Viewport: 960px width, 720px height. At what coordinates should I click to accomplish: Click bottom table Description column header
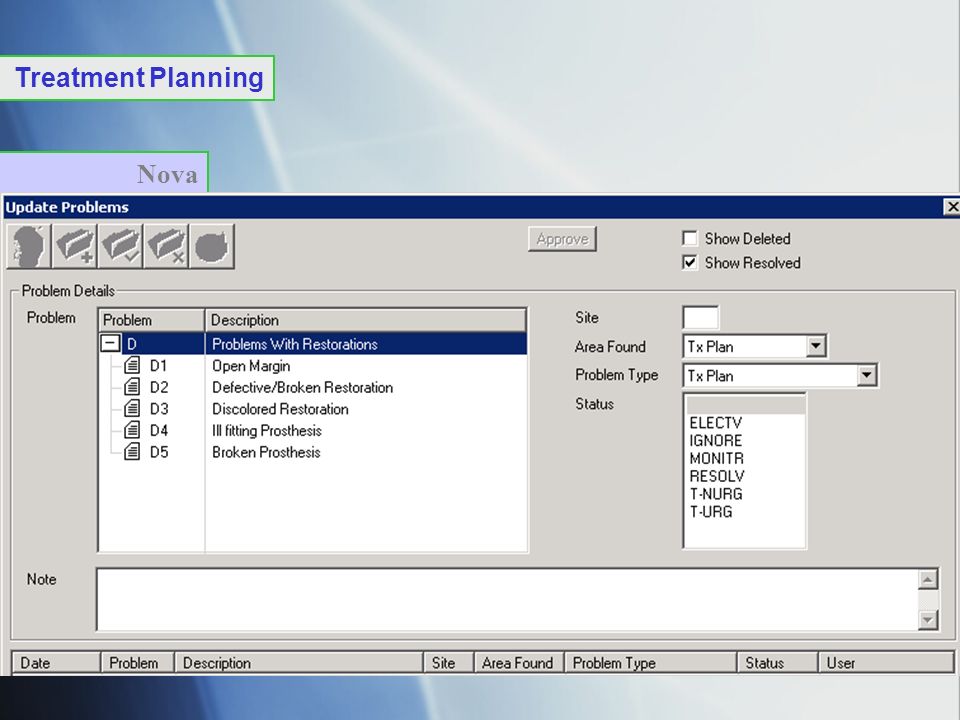click(x=299, y=662)
